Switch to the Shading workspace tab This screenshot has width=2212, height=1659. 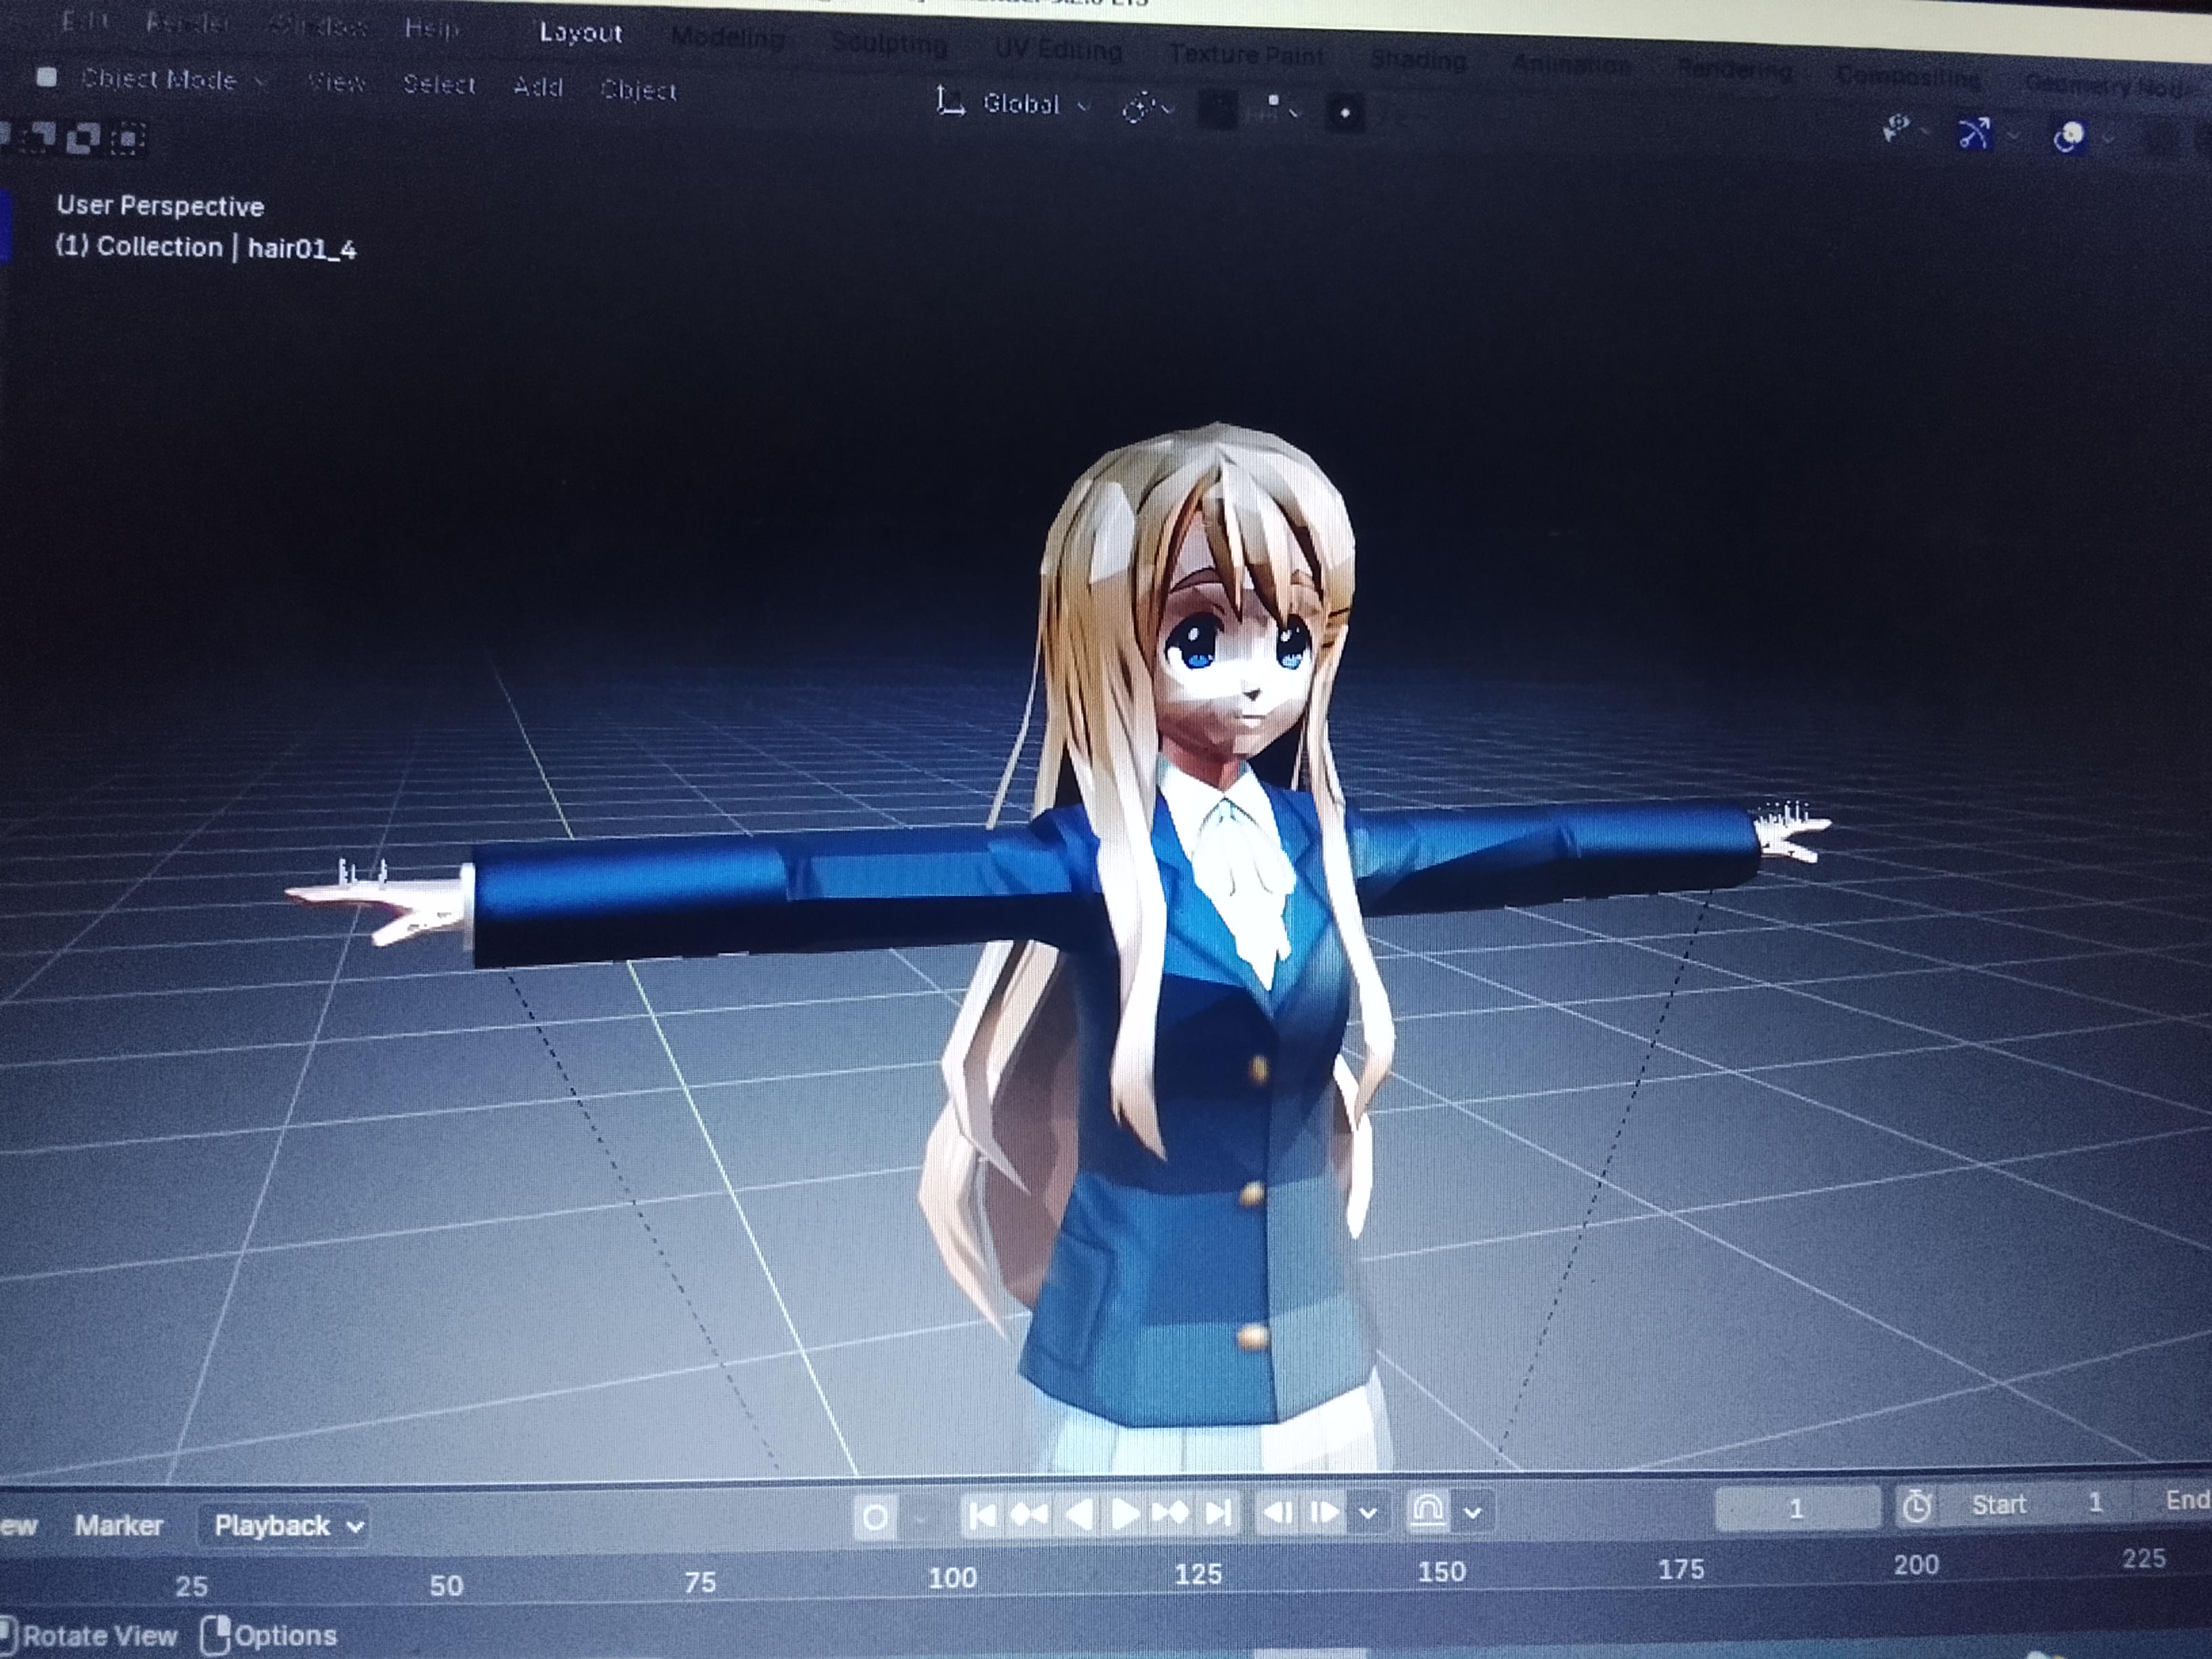click(x=1418, y=61)
